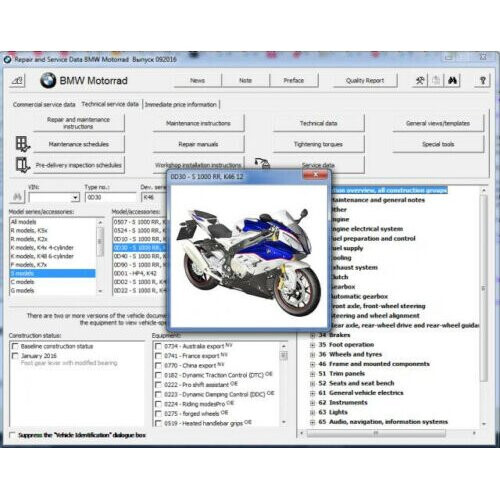Image resolution: width=500 pixels, height=500 pixels.
Task: Click the BMW roundel logo next to BMW Motorrad
Action: (48, 80)
